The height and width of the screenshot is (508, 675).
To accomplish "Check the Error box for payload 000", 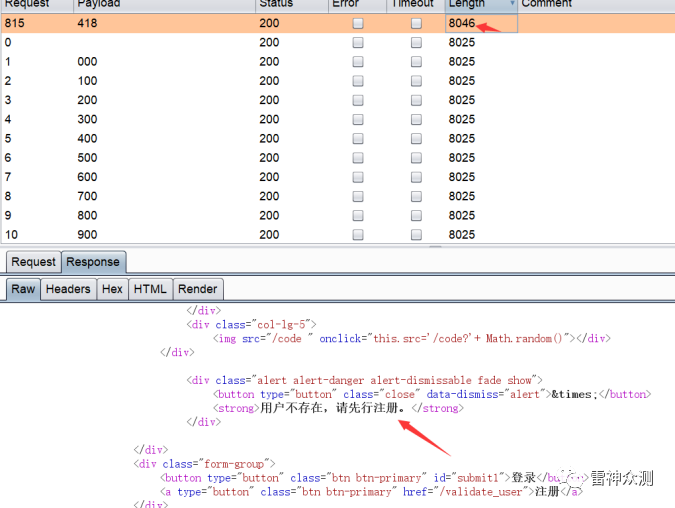I will point(358,62).
